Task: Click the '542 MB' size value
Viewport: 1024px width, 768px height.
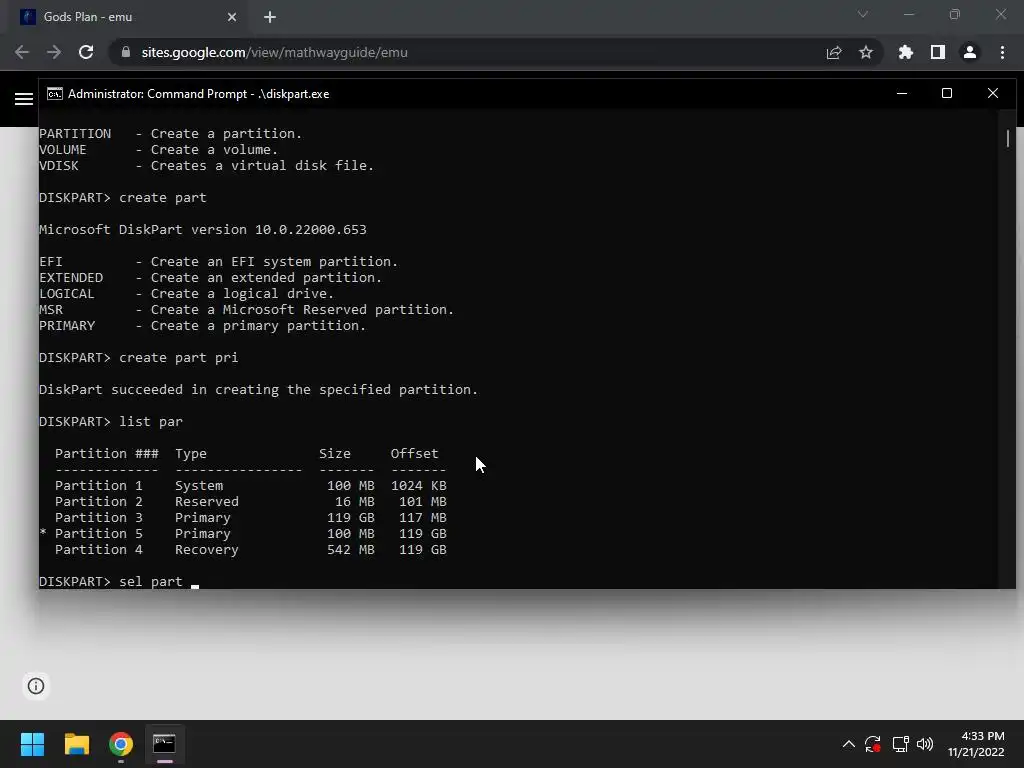Action: [x=351, y=549]
